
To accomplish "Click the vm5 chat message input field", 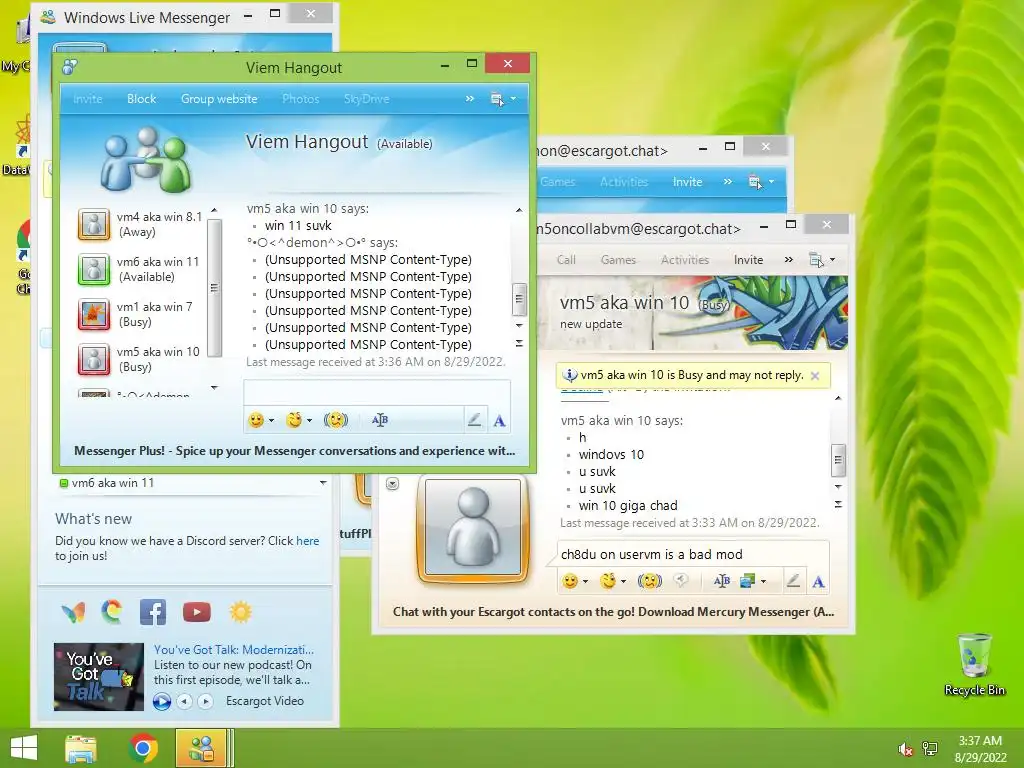I will pyautogui.click(x=693, y=554).
